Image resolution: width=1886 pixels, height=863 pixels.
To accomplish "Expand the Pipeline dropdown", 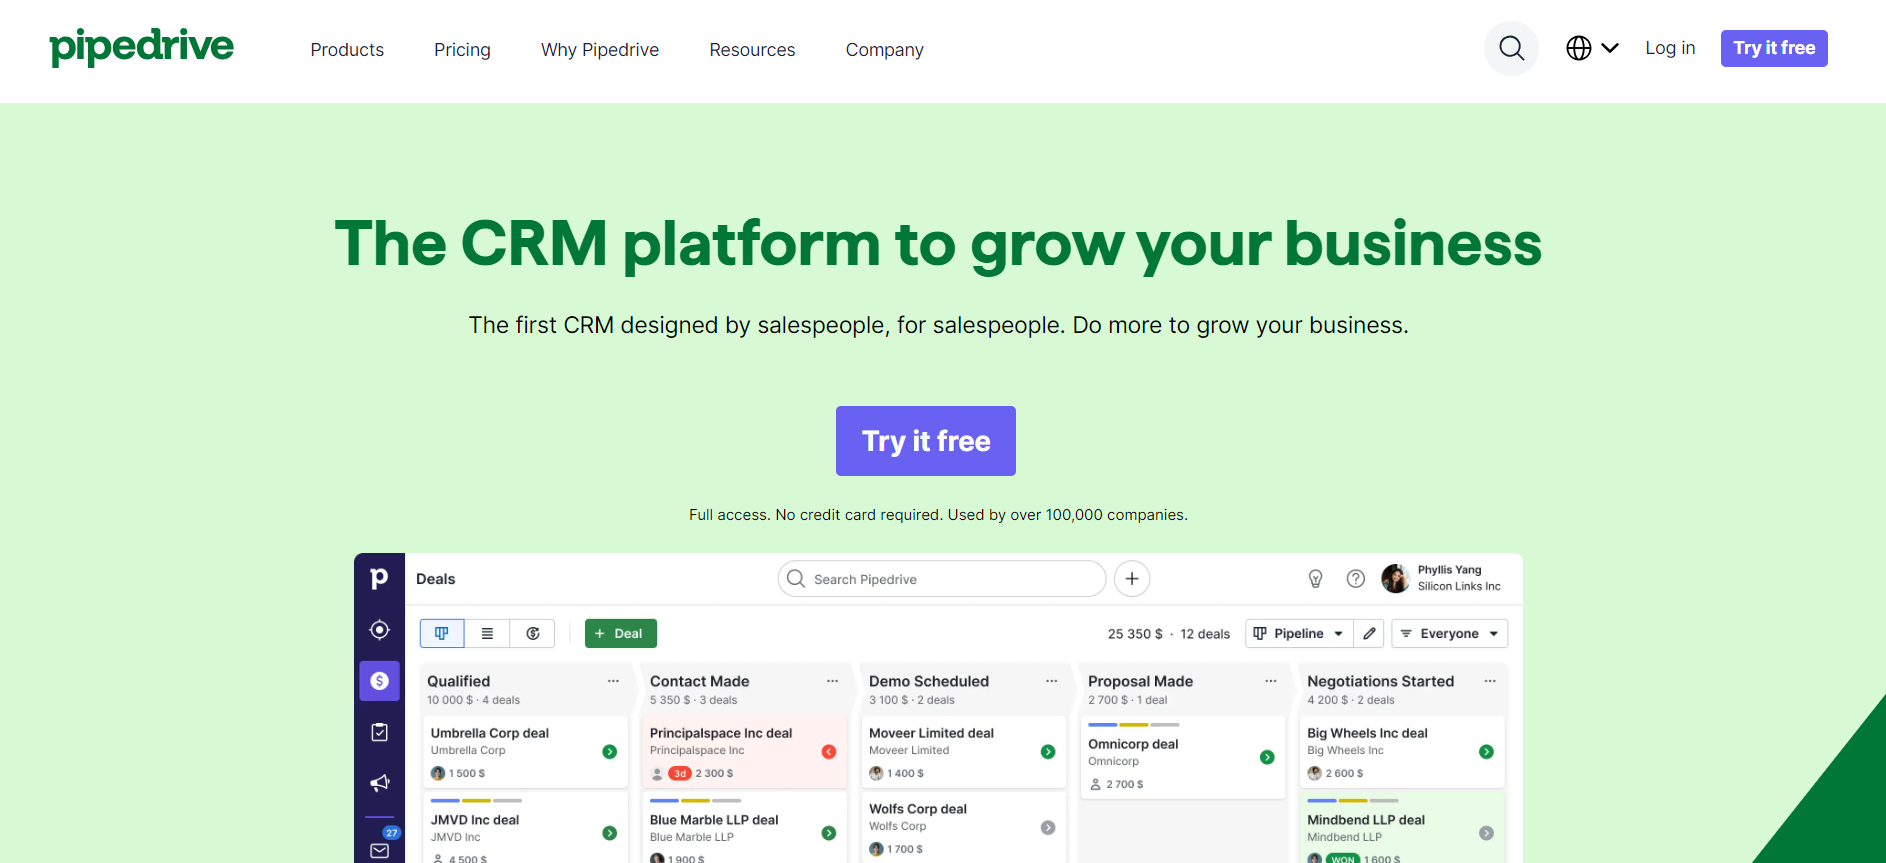I will point(1298,634).
